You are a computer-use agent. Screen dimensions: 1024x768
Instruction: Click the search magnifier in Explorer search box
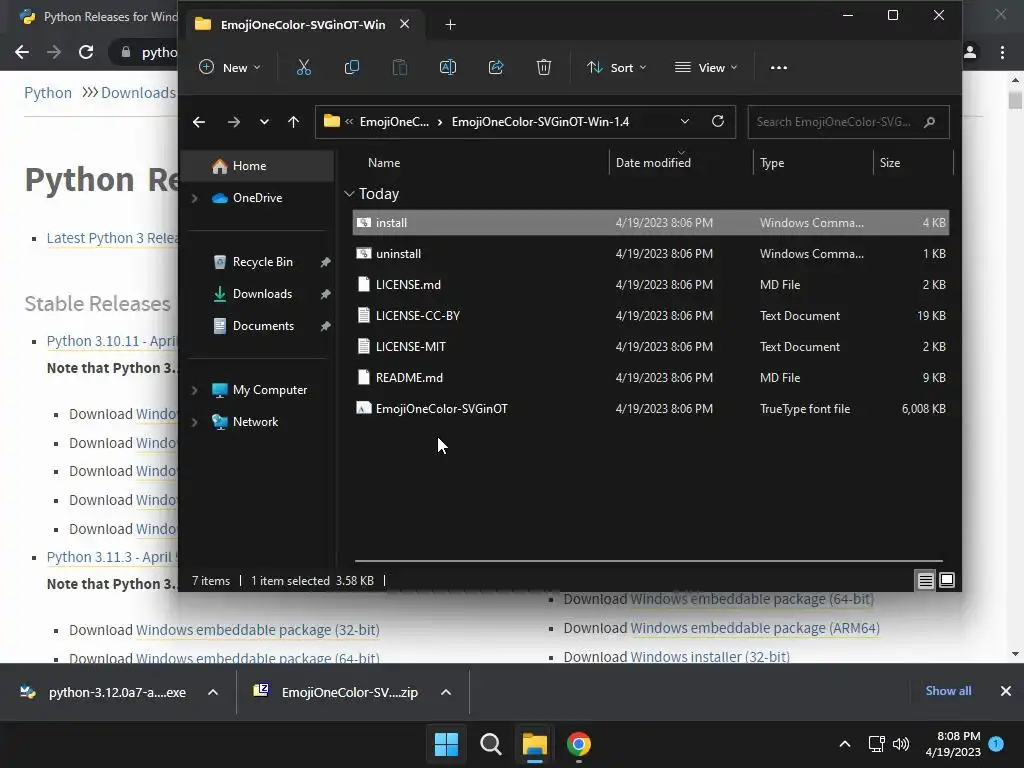point(929,122)
